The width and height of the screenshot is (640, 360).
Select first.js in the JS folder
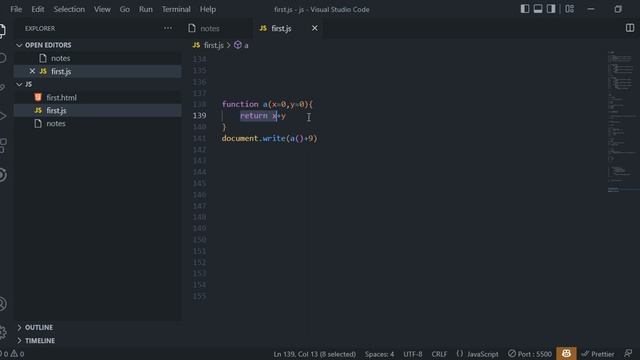[56, 110]
